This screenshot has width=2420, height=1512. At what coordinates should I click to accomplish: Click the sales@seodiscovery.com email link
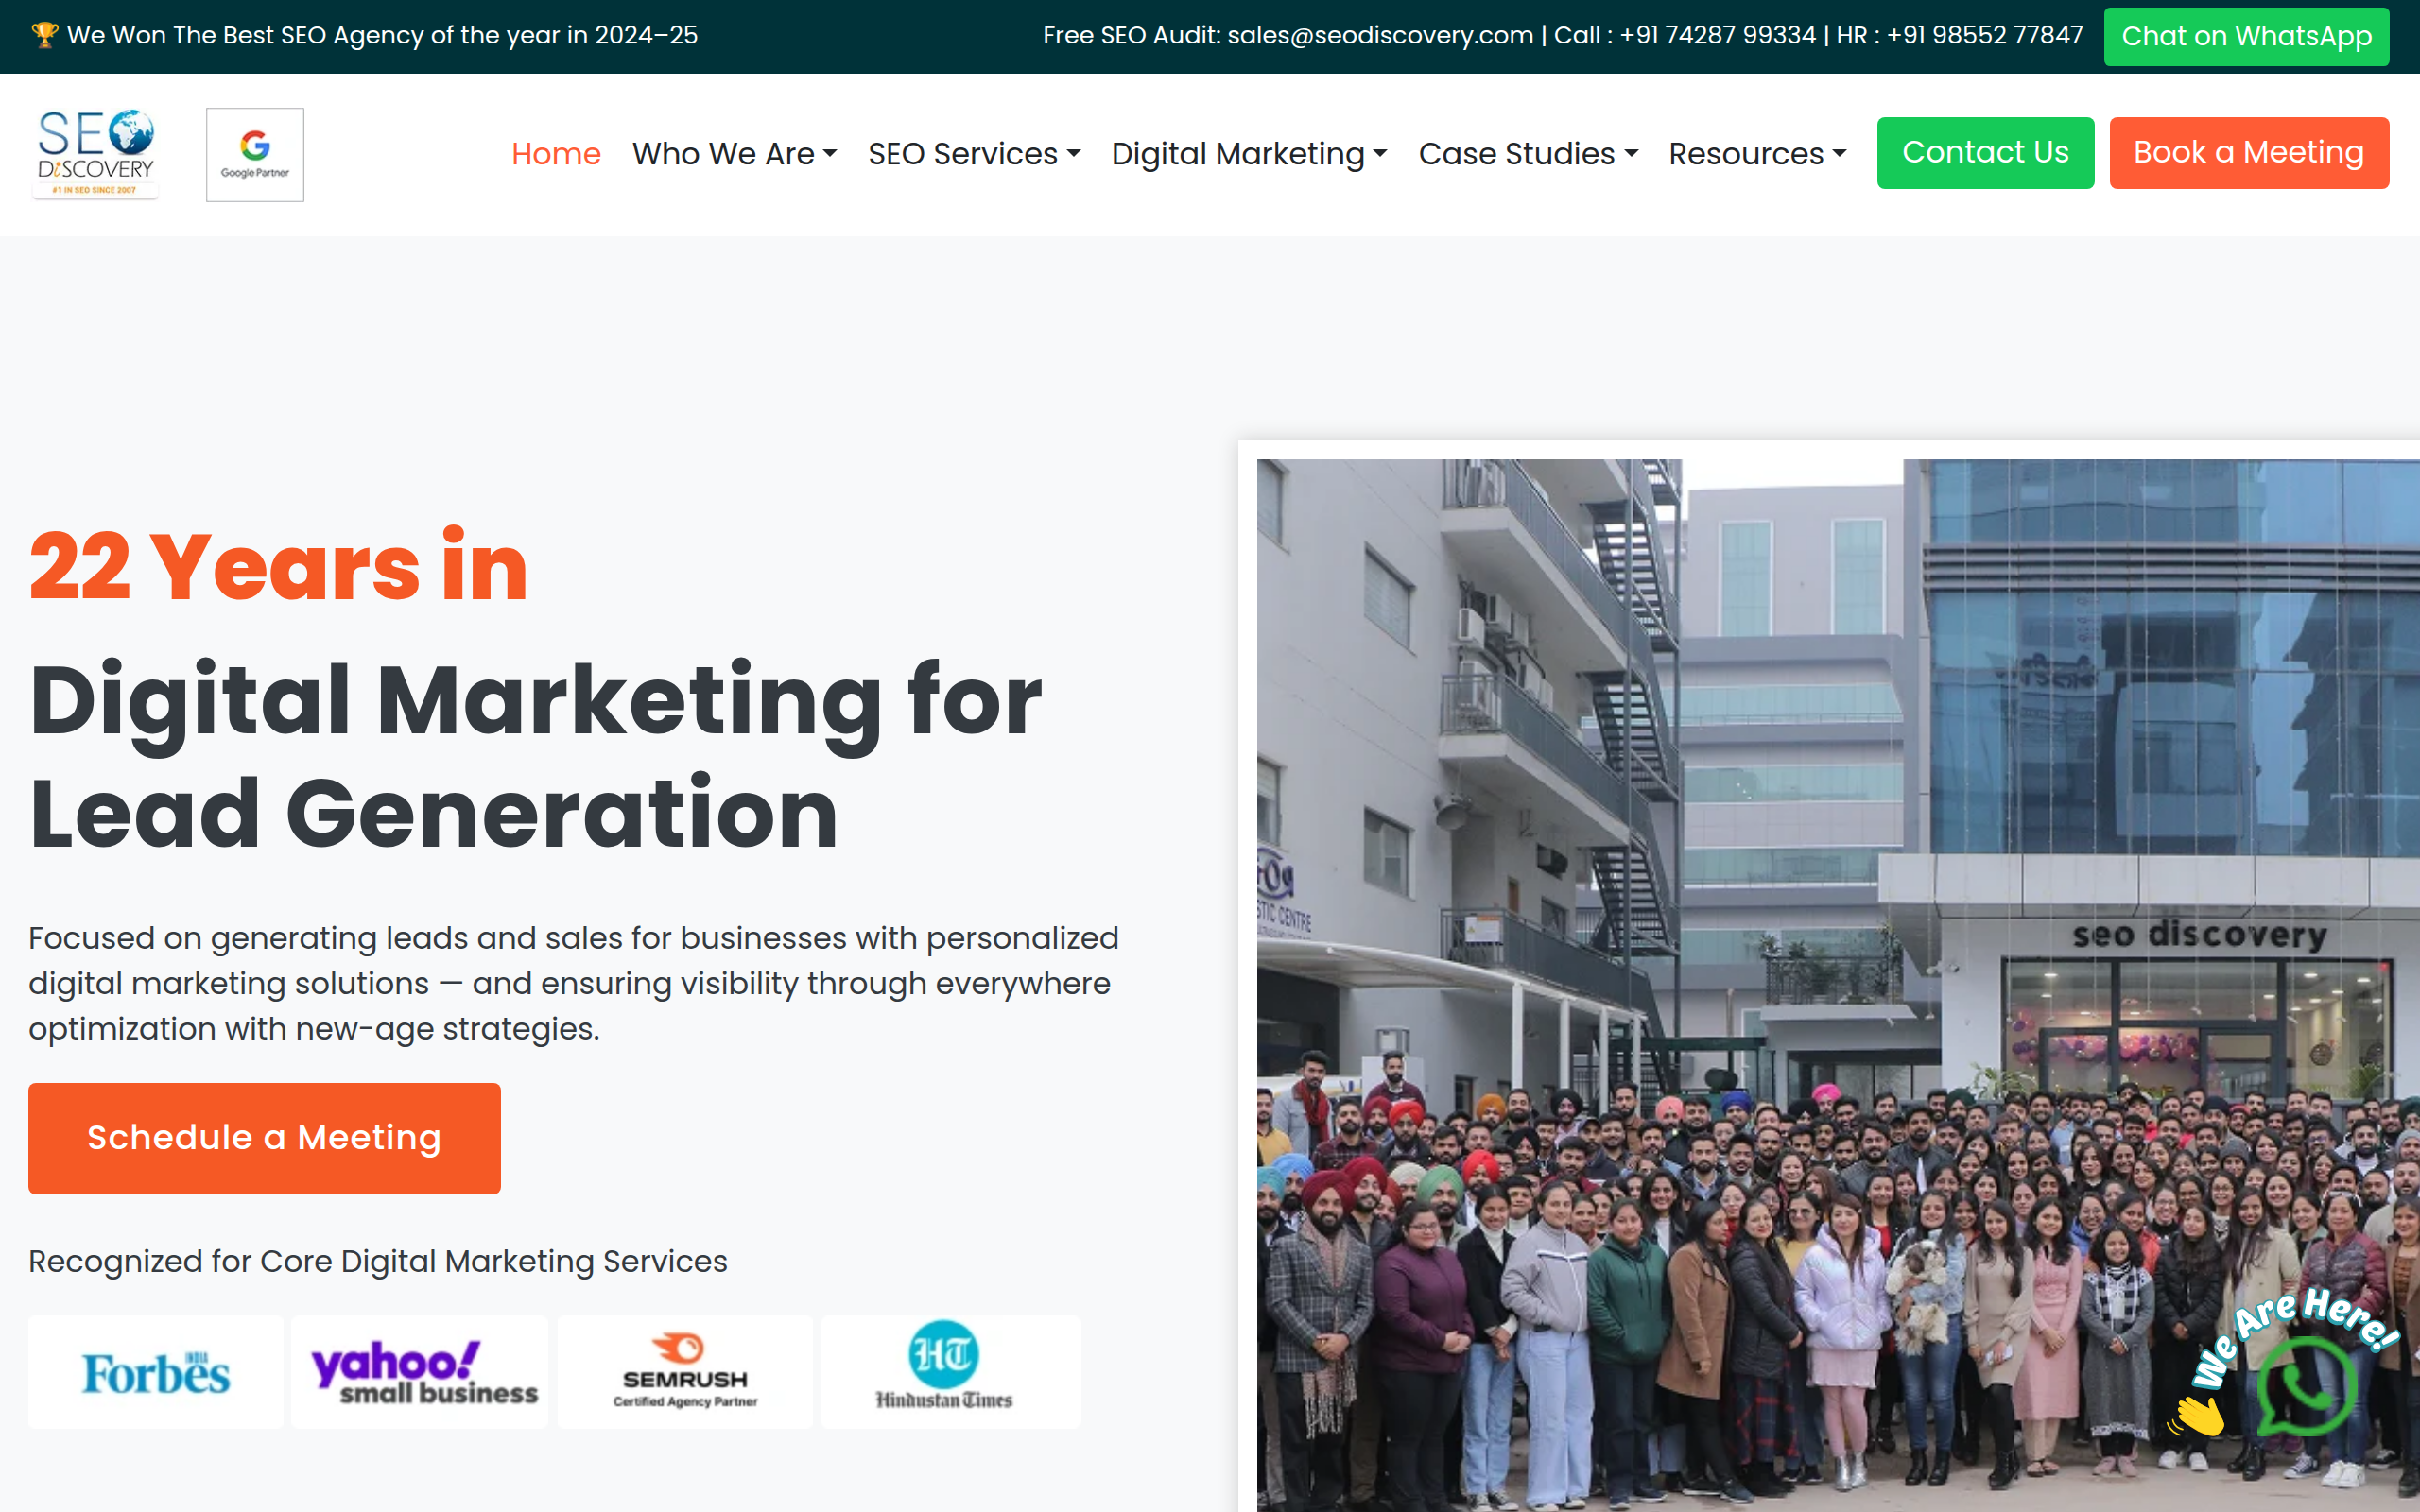pyautogui.click(x=1381, y=34)
